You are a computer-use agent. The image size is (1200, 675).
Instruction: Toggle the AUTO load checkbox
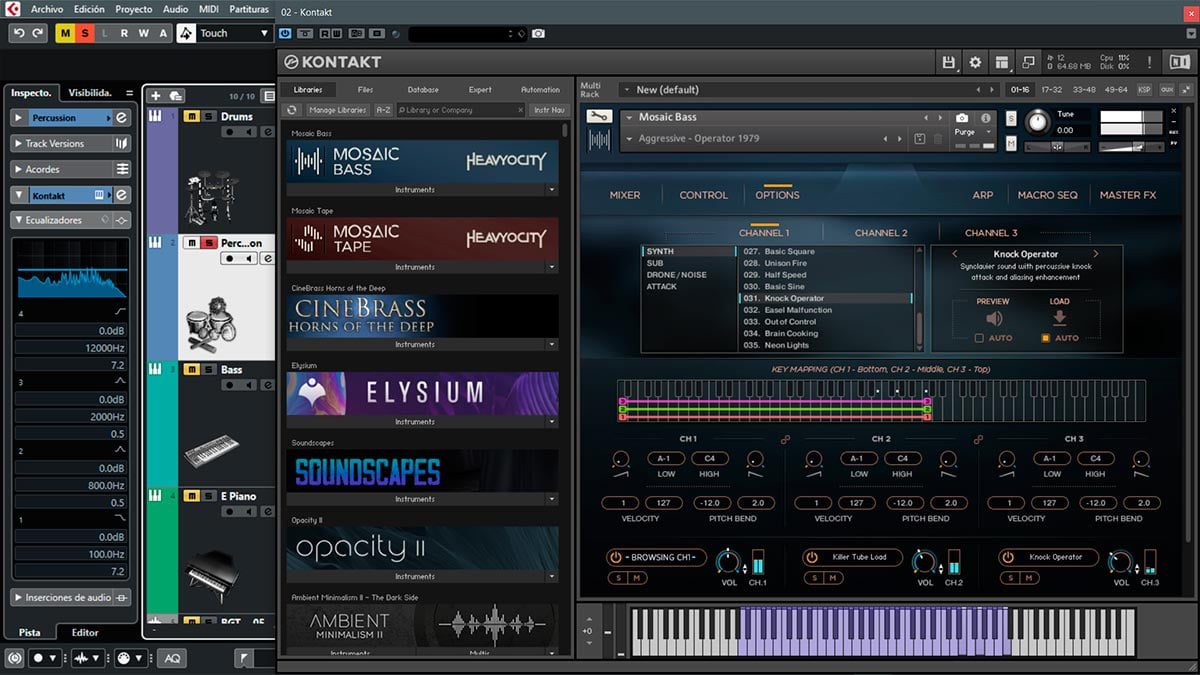pos(1046,338)
